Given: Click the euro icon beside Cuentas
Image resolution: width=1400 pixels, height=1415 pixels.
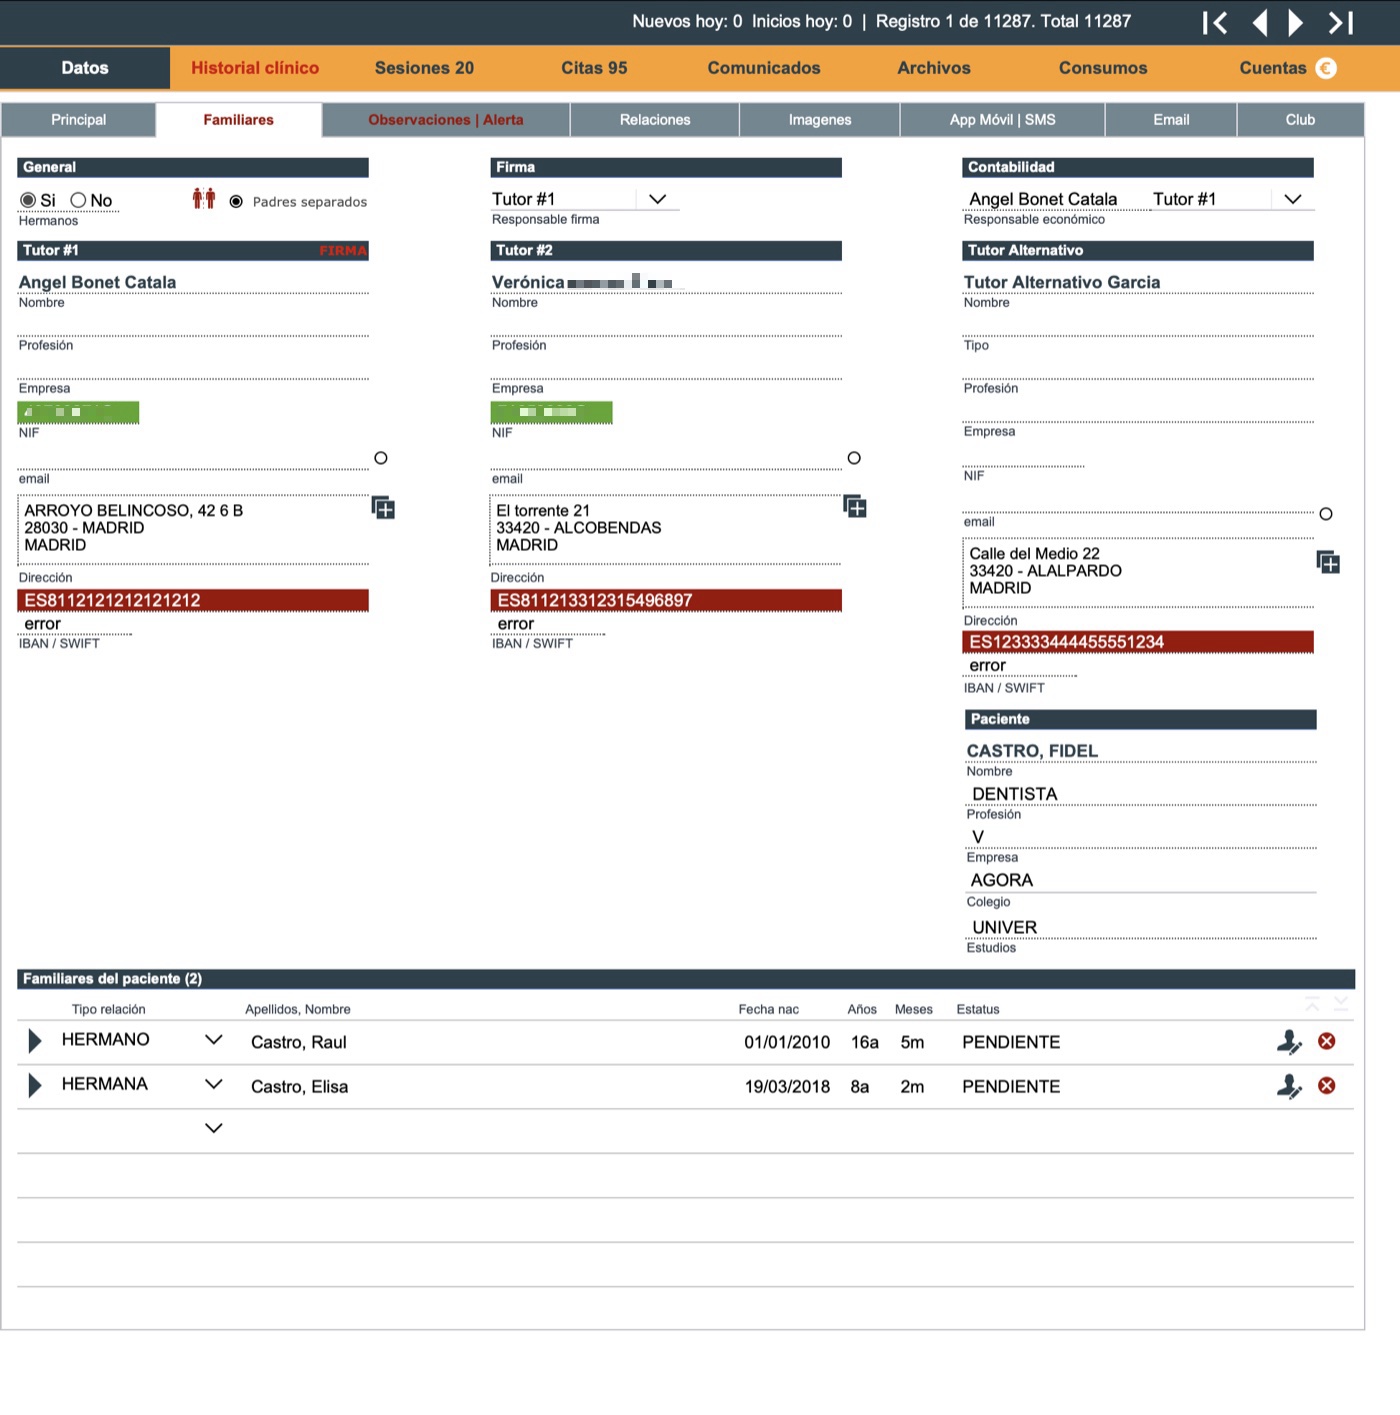Looking at the screenshot, I should click(x=1326, y=68).
